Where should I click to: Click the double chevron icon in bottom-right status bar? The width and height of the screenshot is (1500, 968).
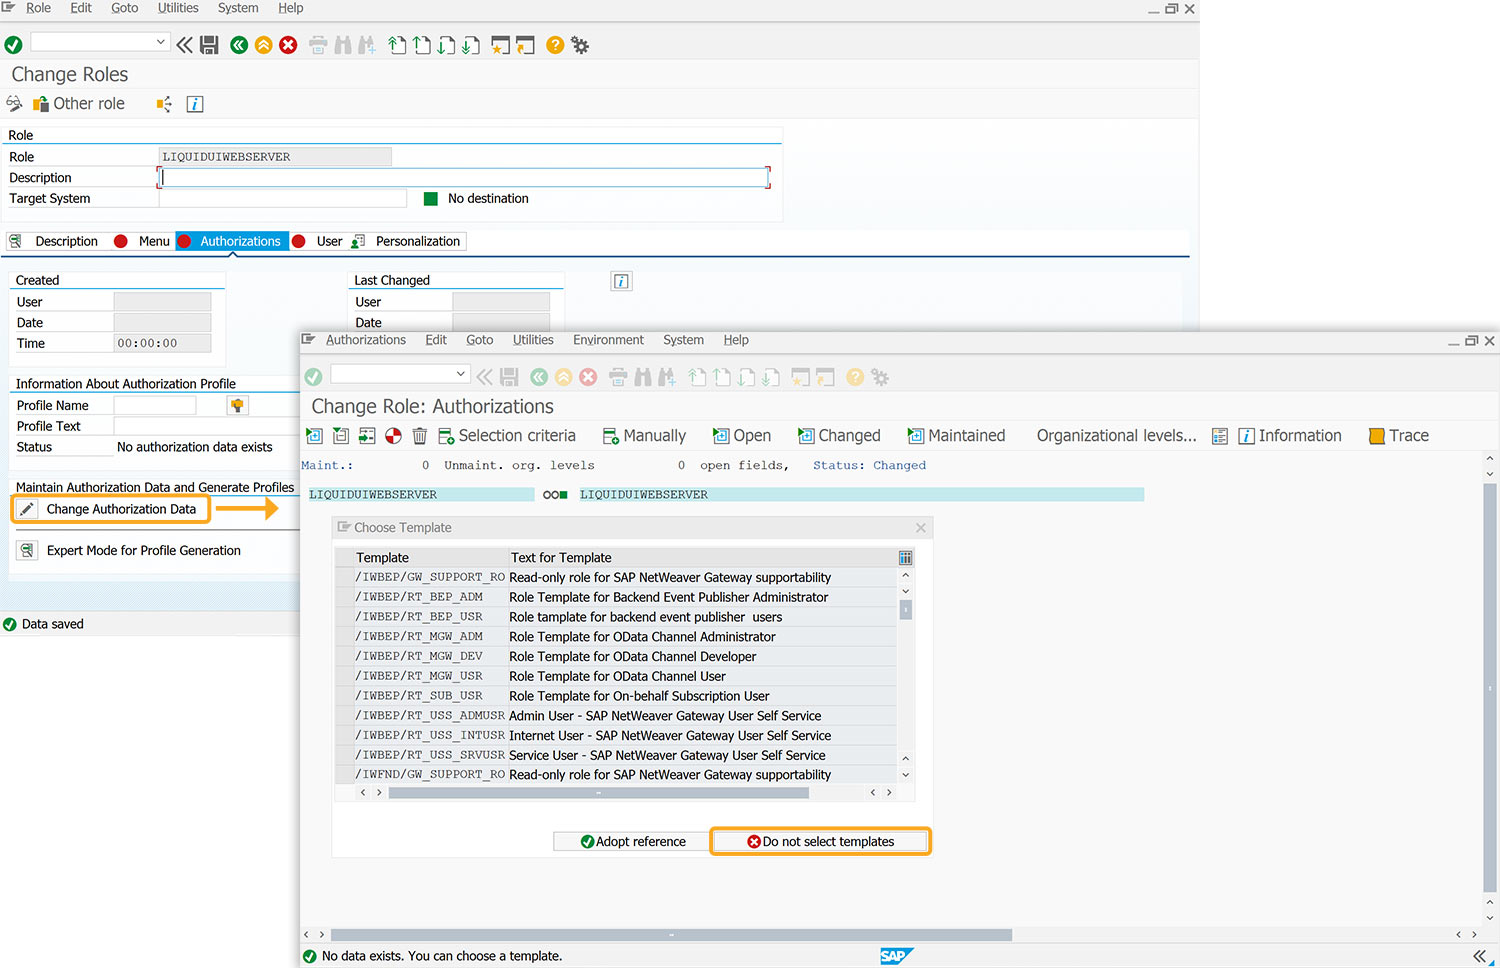click(x=1479, y=956)
